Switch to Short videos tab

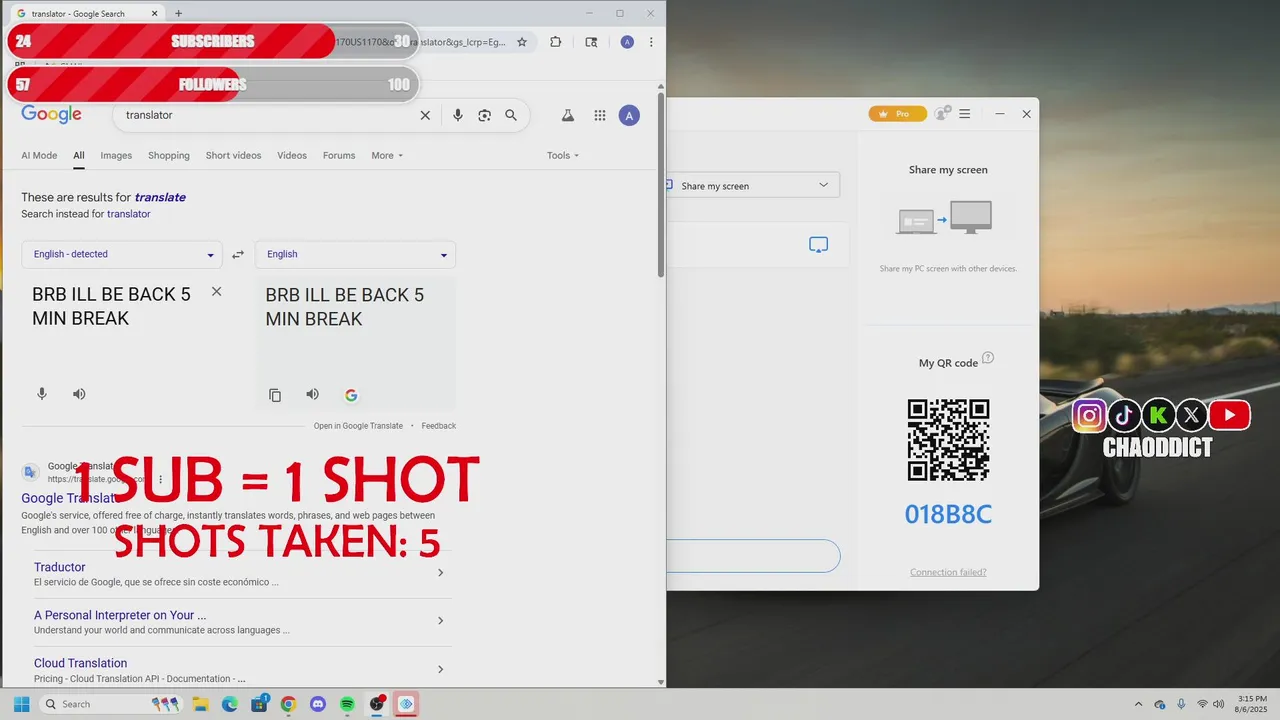[233, 155]
